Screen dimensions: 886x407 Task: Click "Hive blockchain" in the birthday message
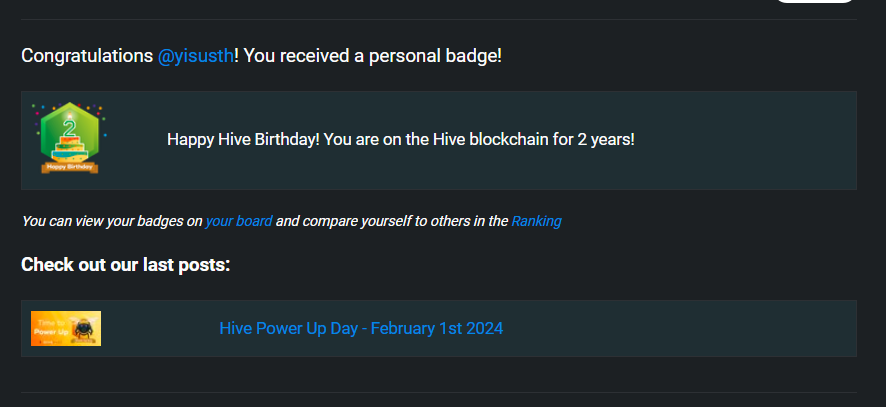[484, 140]
